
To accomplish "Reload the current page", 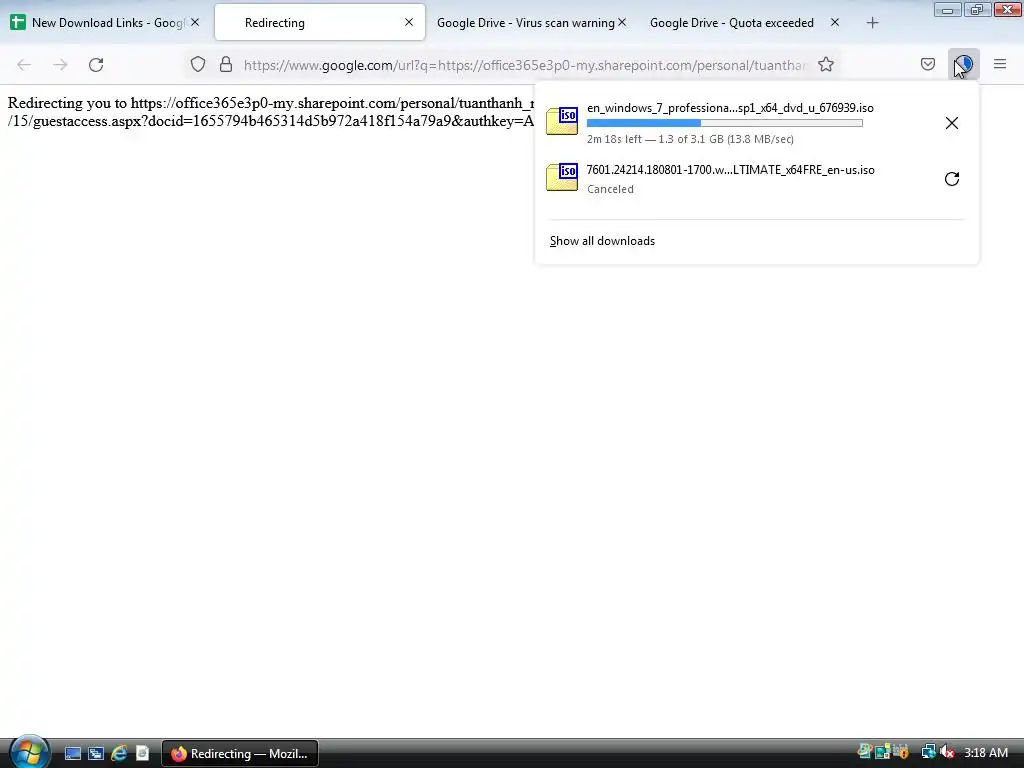I will pyautogui.click(x=96, y=65).
